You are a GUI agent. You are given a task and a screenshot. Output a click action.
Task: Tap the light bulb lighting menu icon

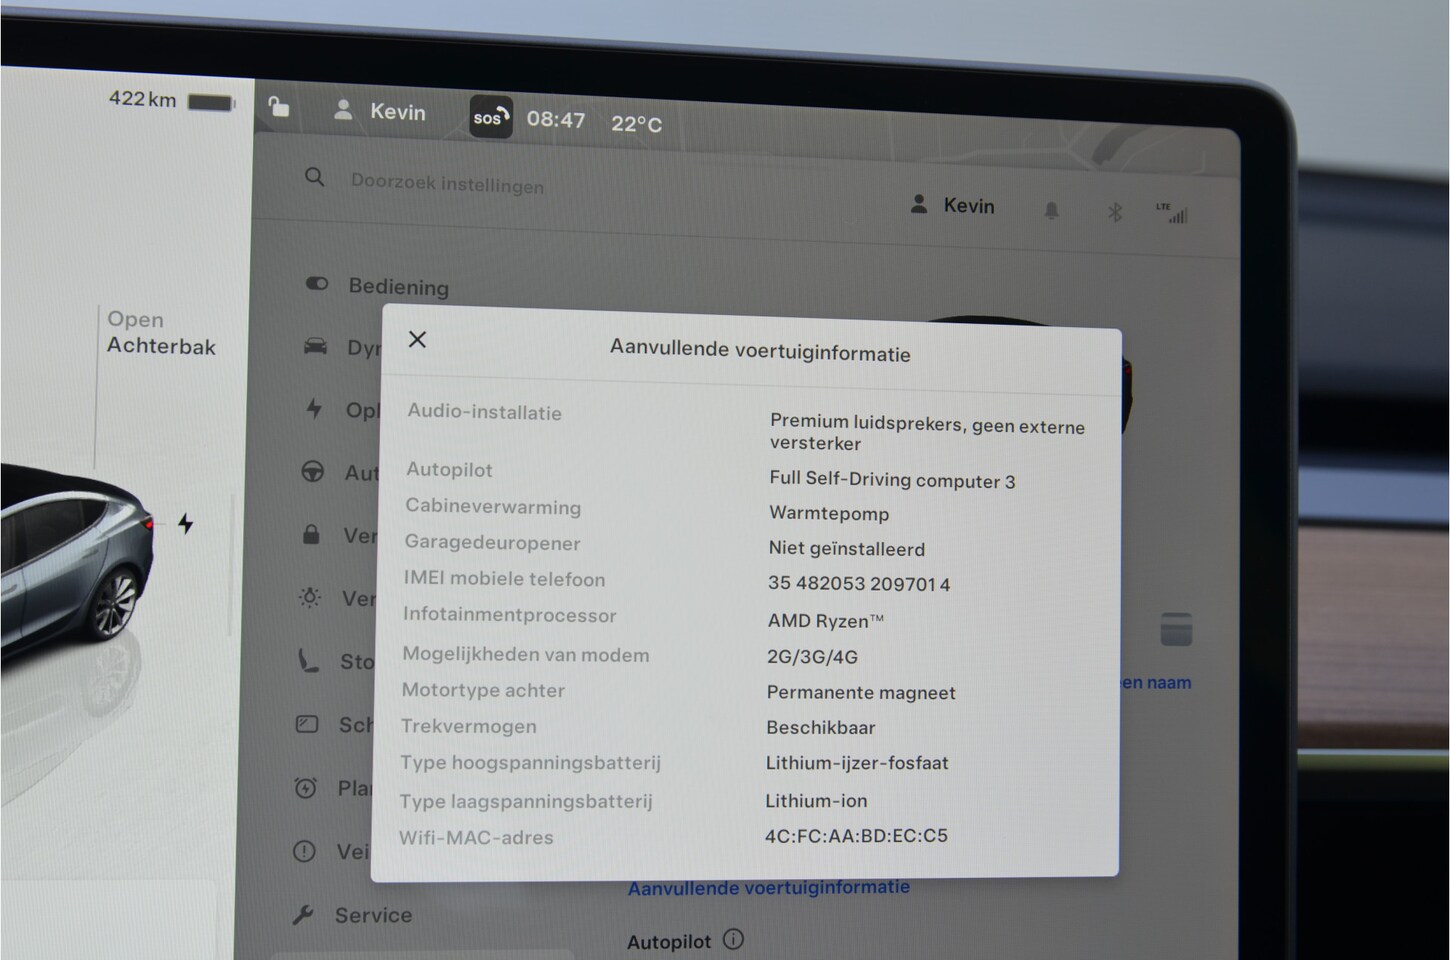[310, 598]
